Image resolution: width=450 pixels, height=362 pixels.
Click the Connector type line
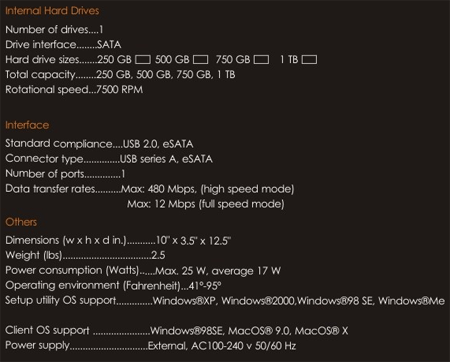tap(109, 159)
